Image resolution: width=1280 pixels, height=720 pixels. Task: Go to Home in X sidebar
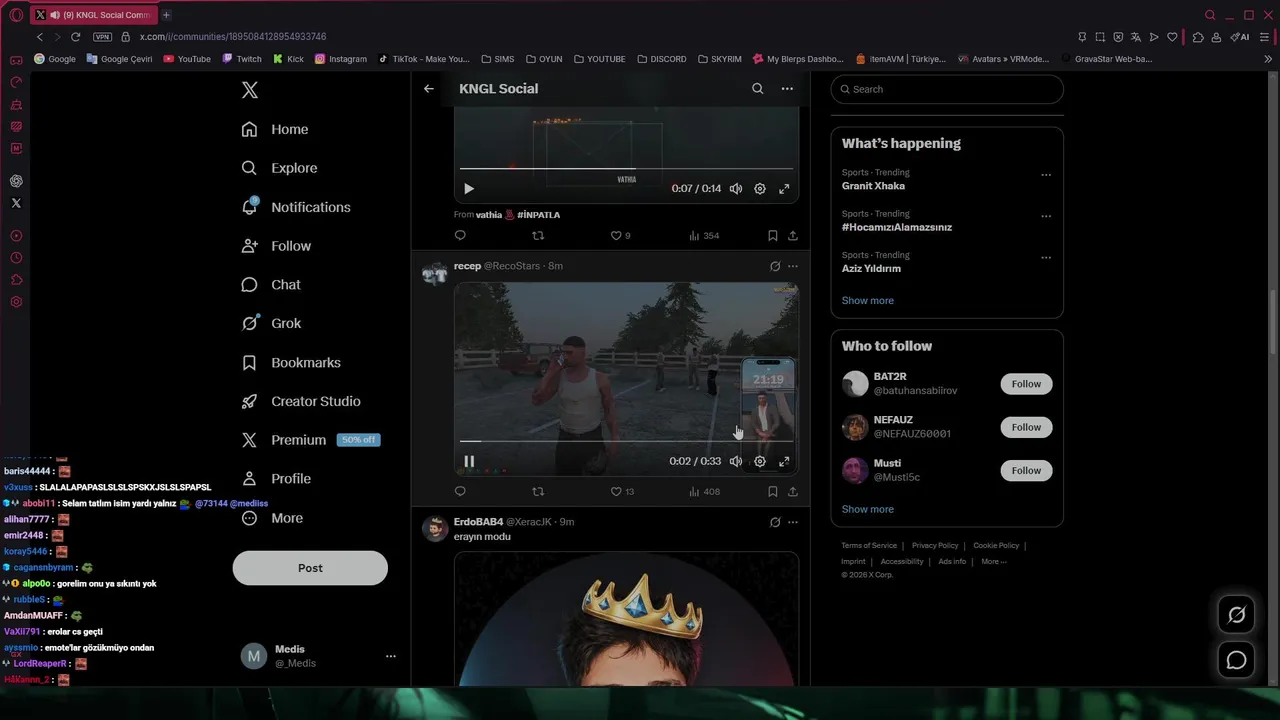[275, 129]
